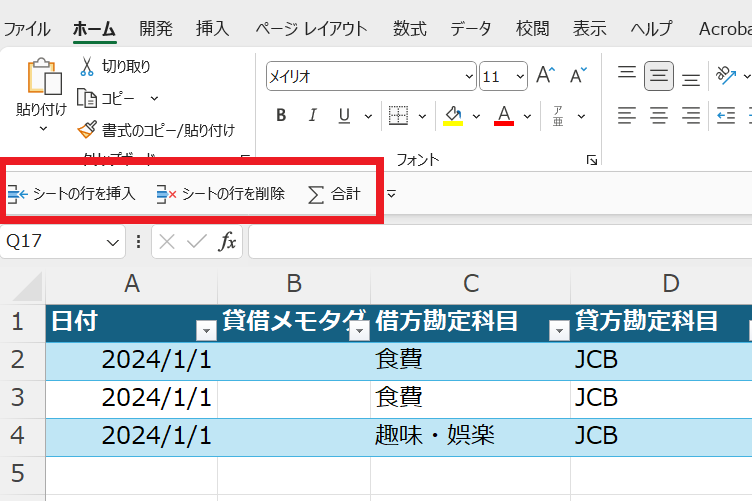The image size is (752, 501).
Task: Click the Decrease Font Size icon
Action: [x=578, y=76]
